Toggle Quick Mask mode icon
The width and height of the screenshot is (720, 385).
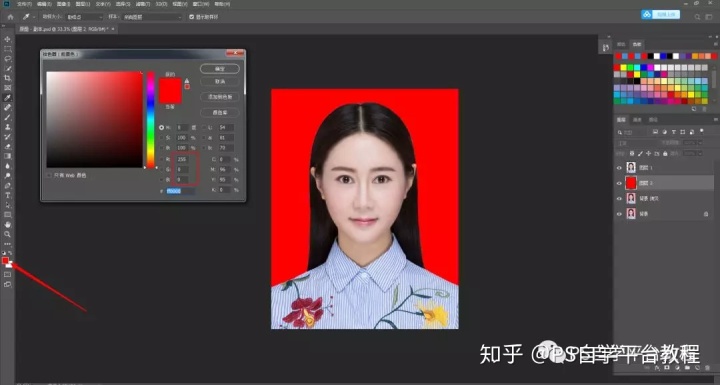(x=7, y=274)
